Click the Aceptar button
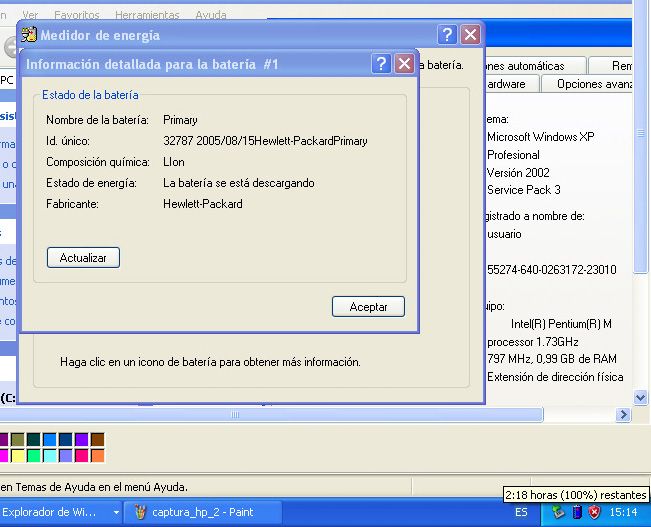The width and height of the screenshot is (651, 527). coord(368,306)
